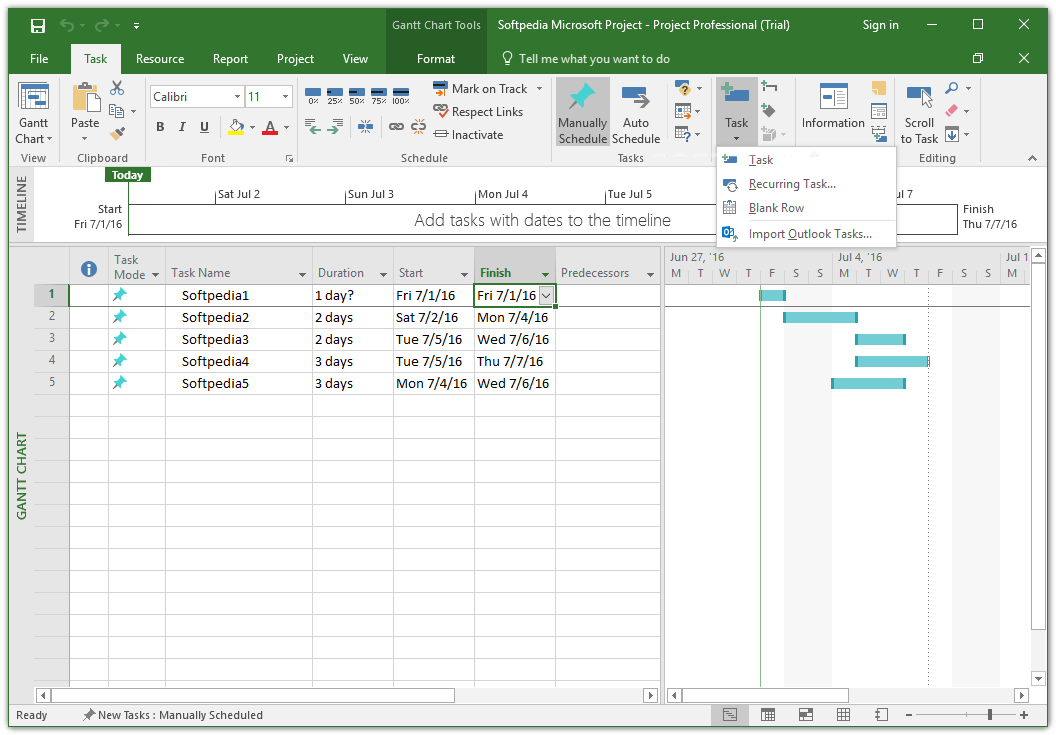Choose Recurring Task... from the menu
Image resolution: width=1056 pixels, height=735 pixels.
806,184
